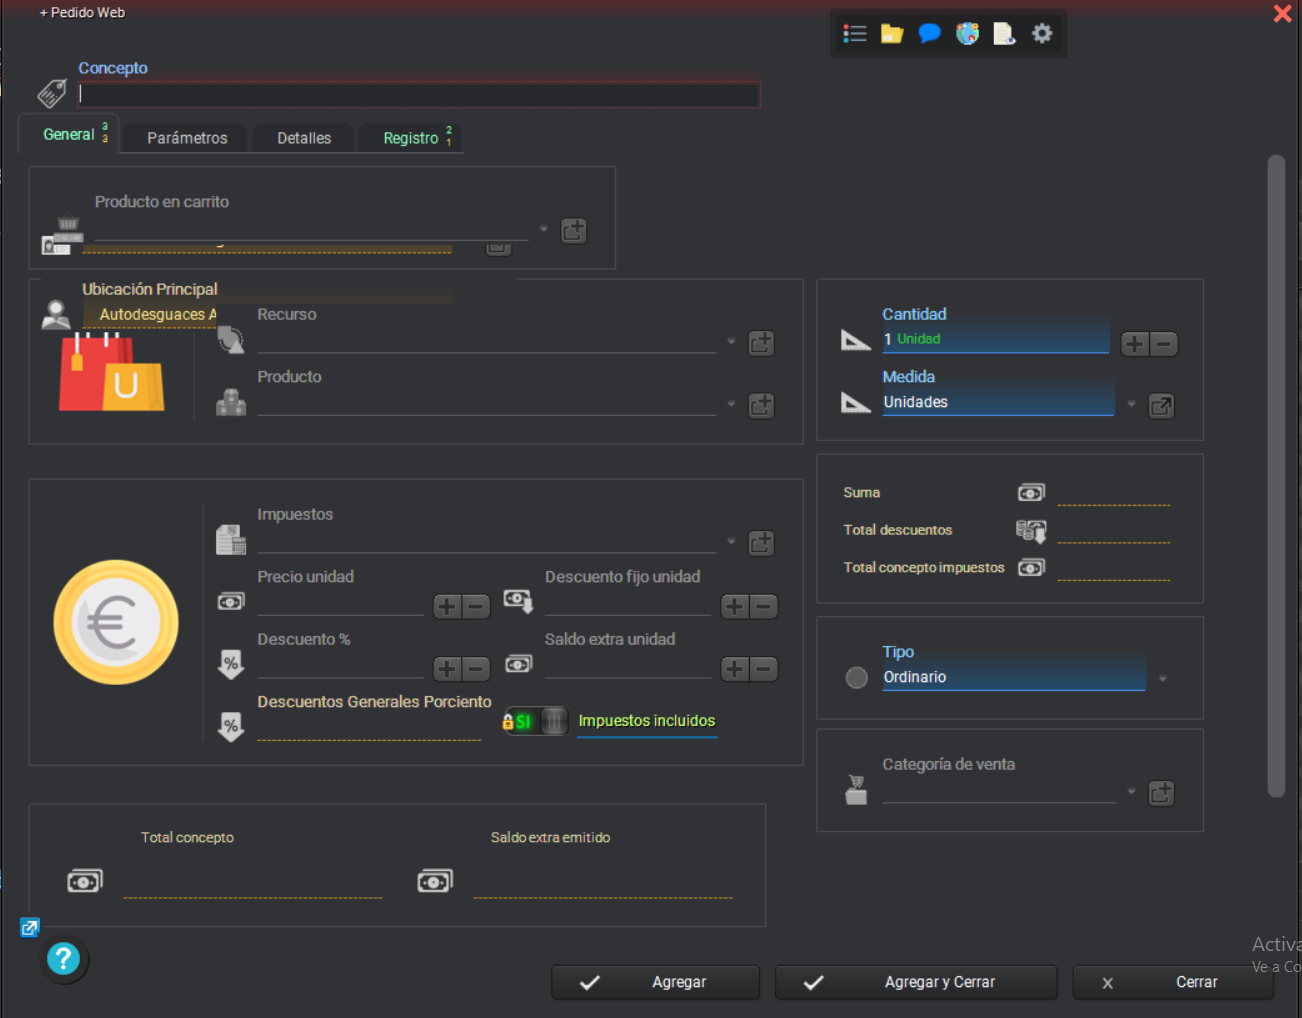This screenshot has height=1018, width=1302.
Task: Click the settings gear icon
Action: tap(1042, 34)
